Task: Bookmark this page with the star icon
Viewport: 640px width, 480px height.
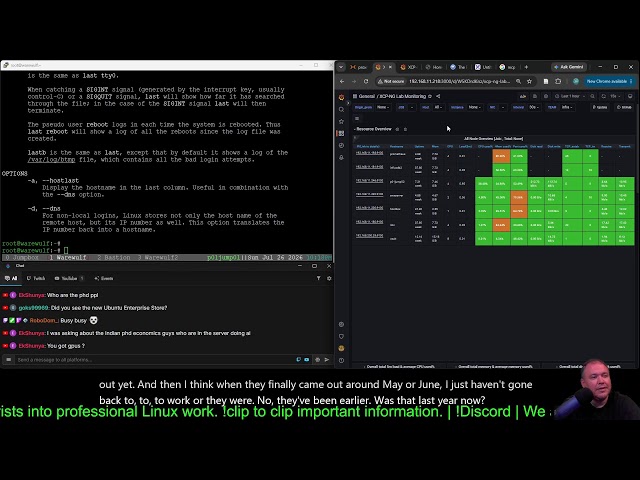Action: [x=529, y=81]
